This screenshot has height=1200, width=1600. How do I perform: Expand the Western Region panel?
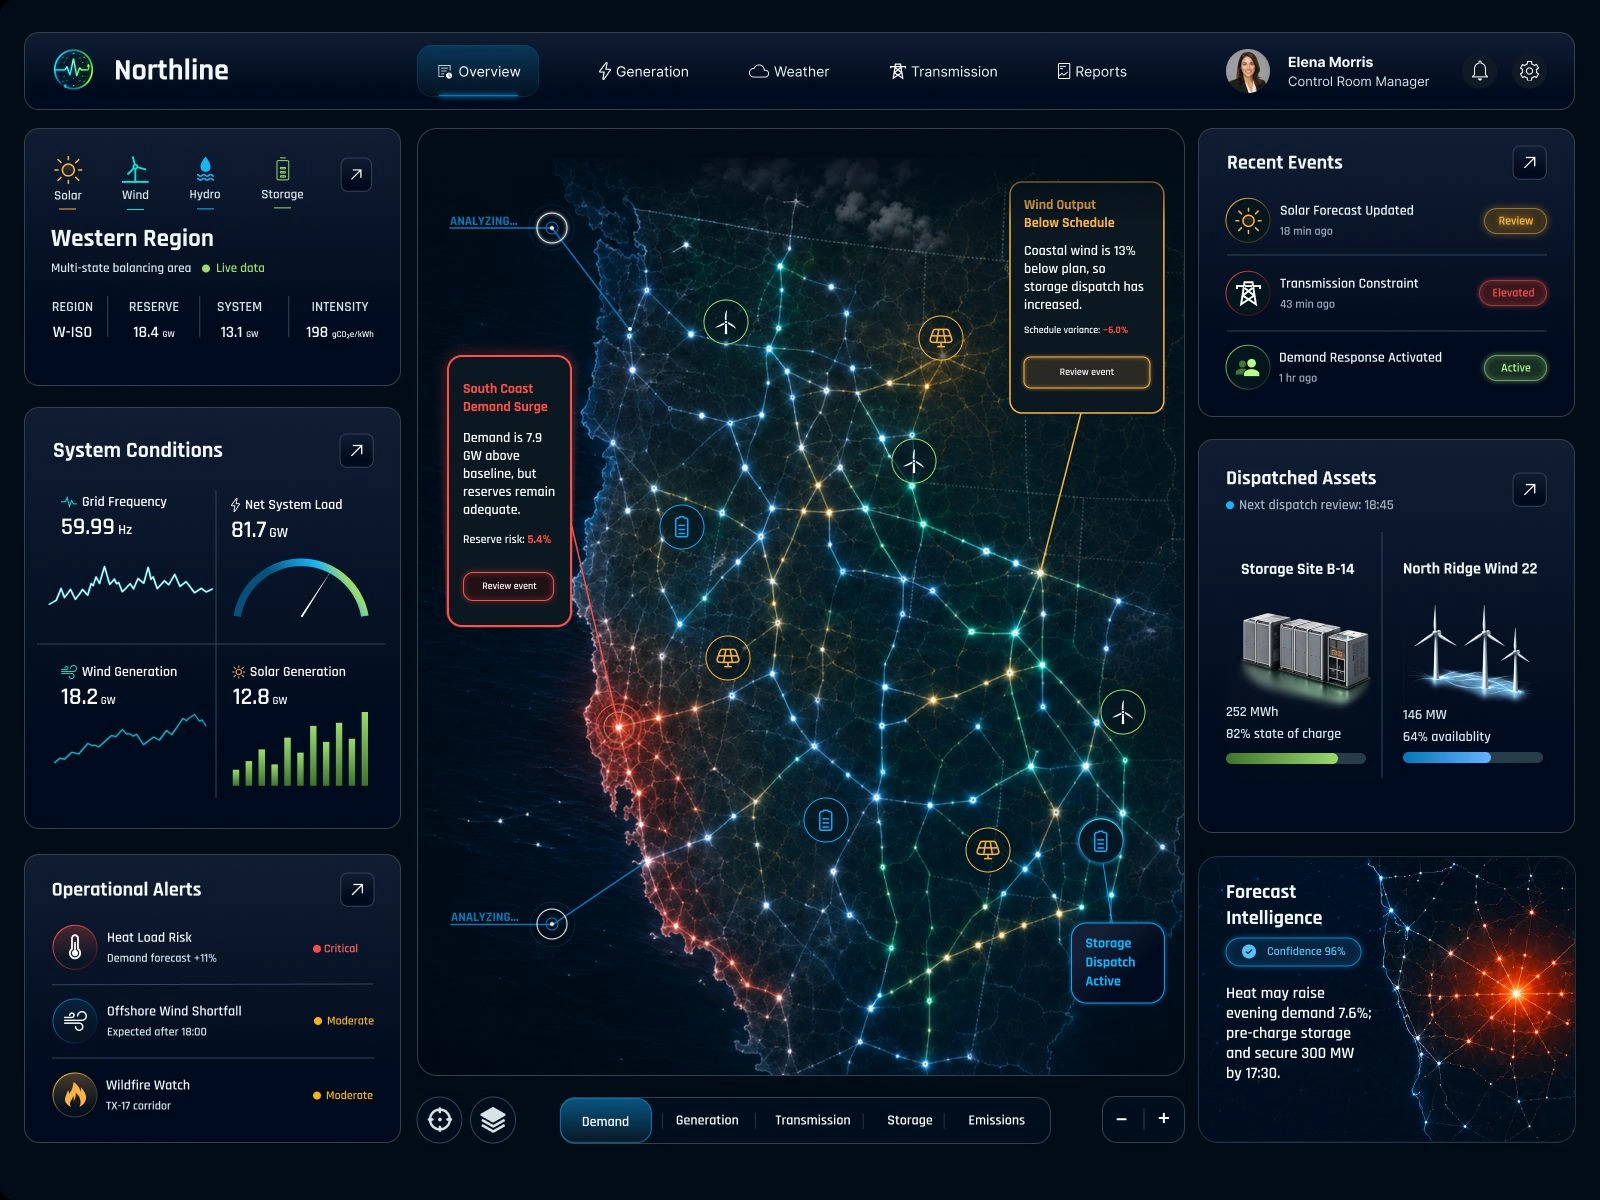tap(356, 175)
